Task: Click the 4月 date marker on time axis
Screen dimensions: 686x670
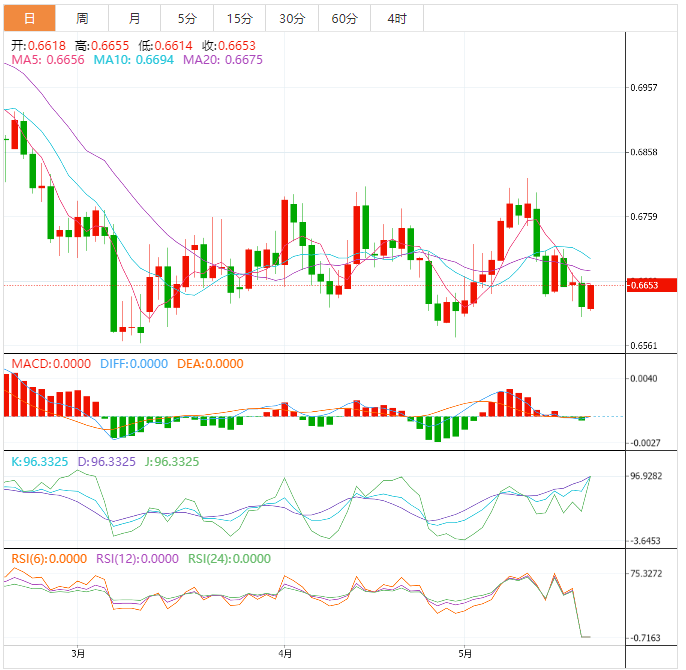Action: coord(285,655)
